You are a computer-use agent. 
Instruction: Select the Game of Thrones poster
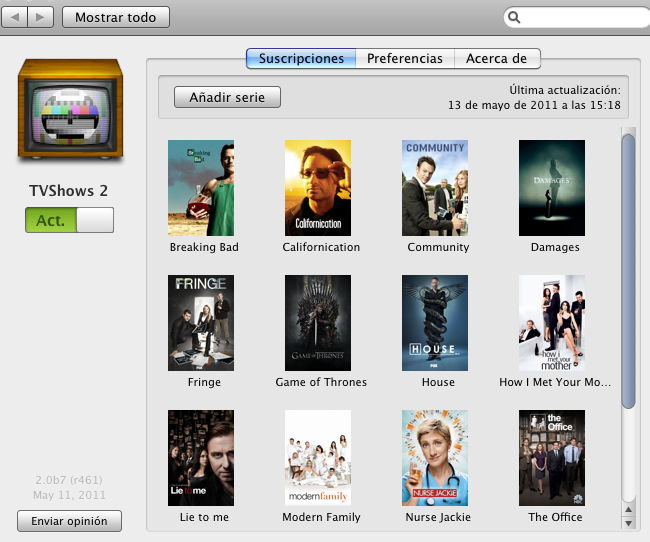pos(318,323)
